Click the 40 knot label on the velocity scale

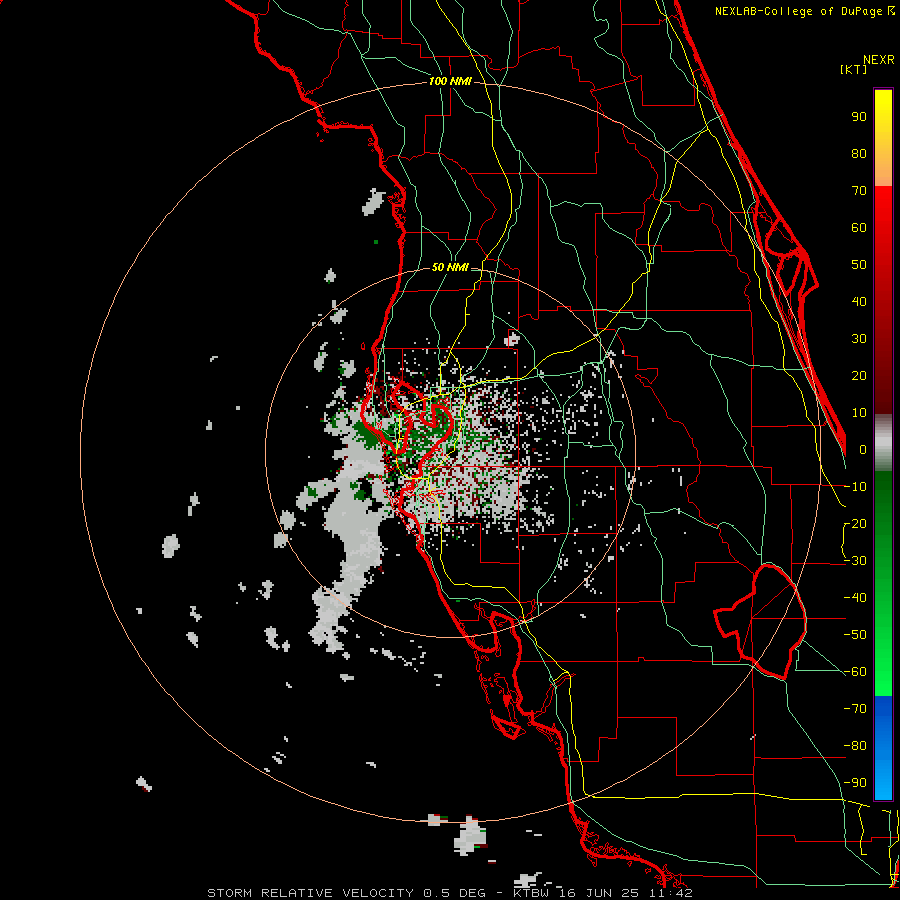859,302
